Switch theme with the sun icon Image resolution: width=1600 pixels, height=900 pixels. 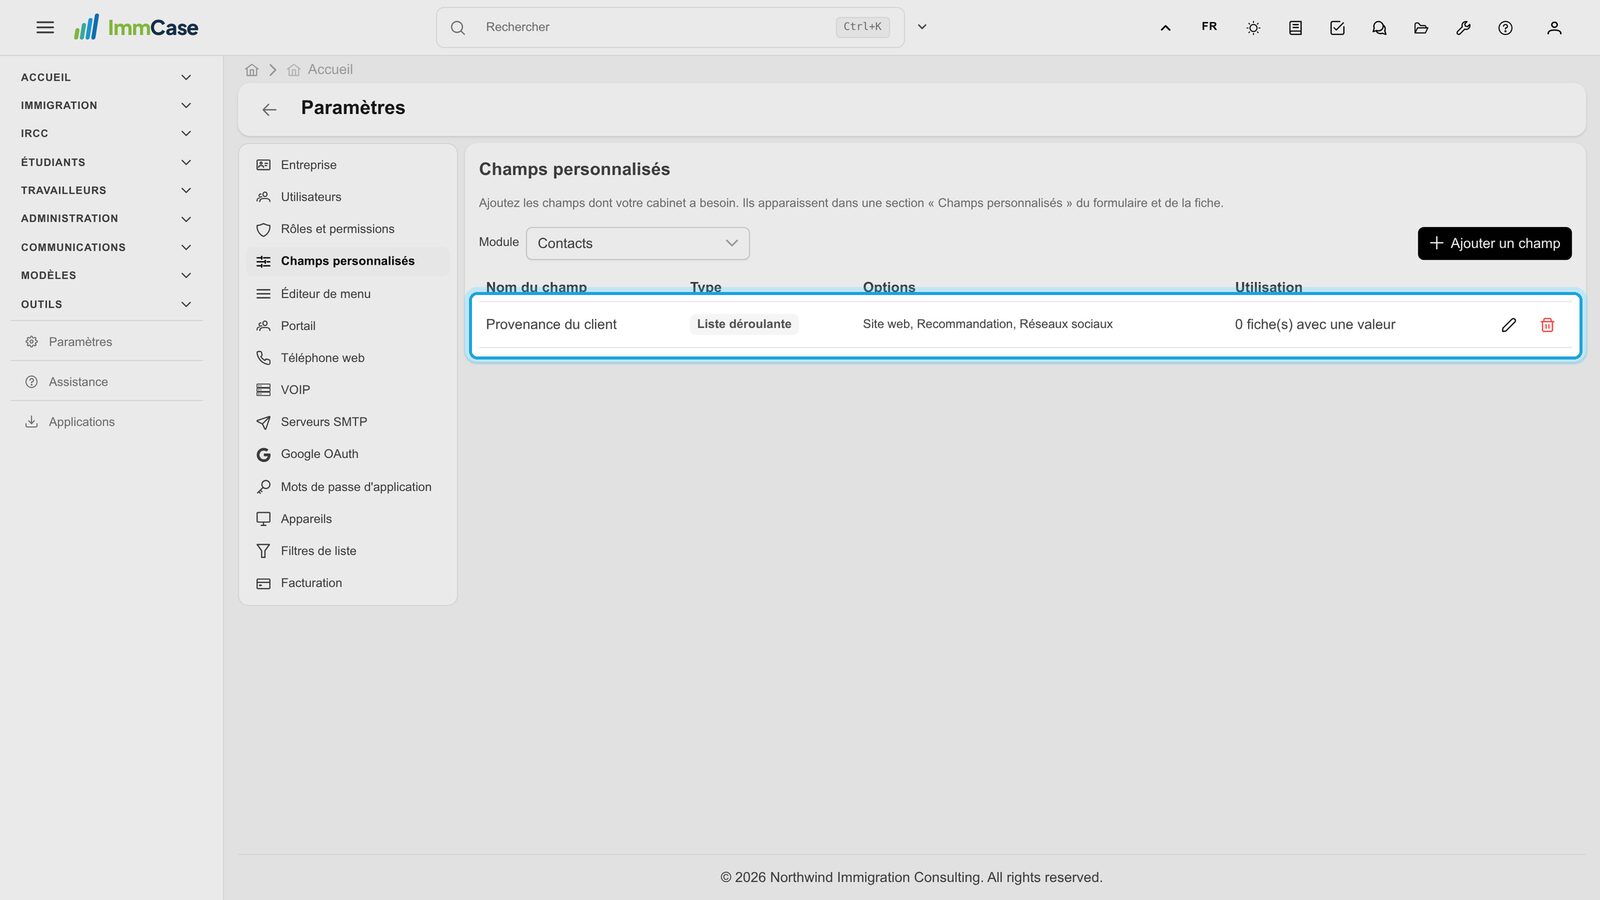1253,28
